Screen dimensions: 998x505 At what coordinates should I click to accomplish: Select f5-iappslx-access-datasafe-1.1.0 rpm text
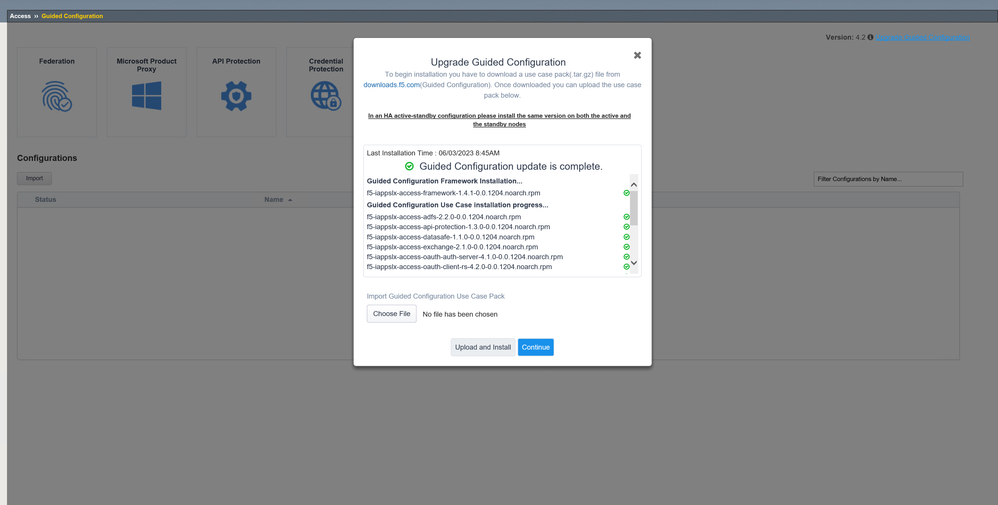(x=451, y=237)
